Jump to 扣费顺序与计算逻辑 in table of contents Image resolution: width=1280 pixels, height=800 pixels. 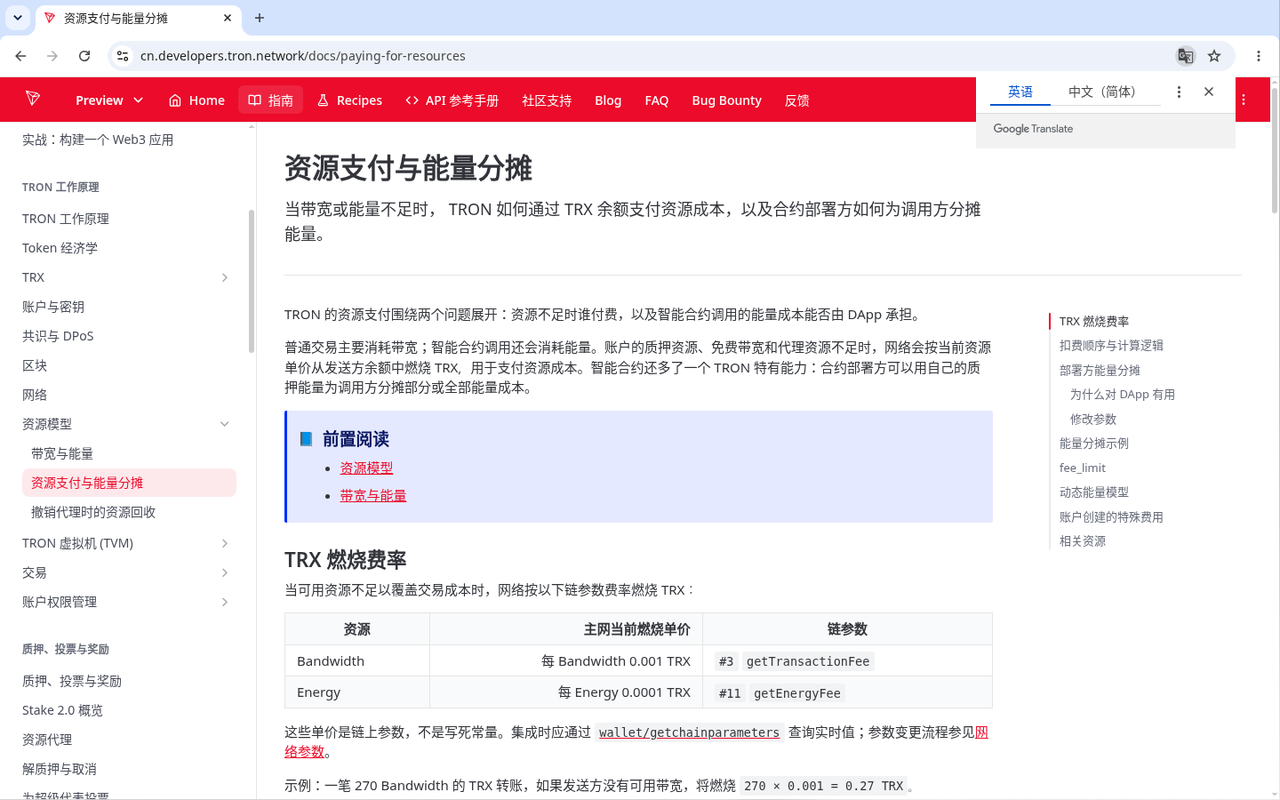[1111, 346]
